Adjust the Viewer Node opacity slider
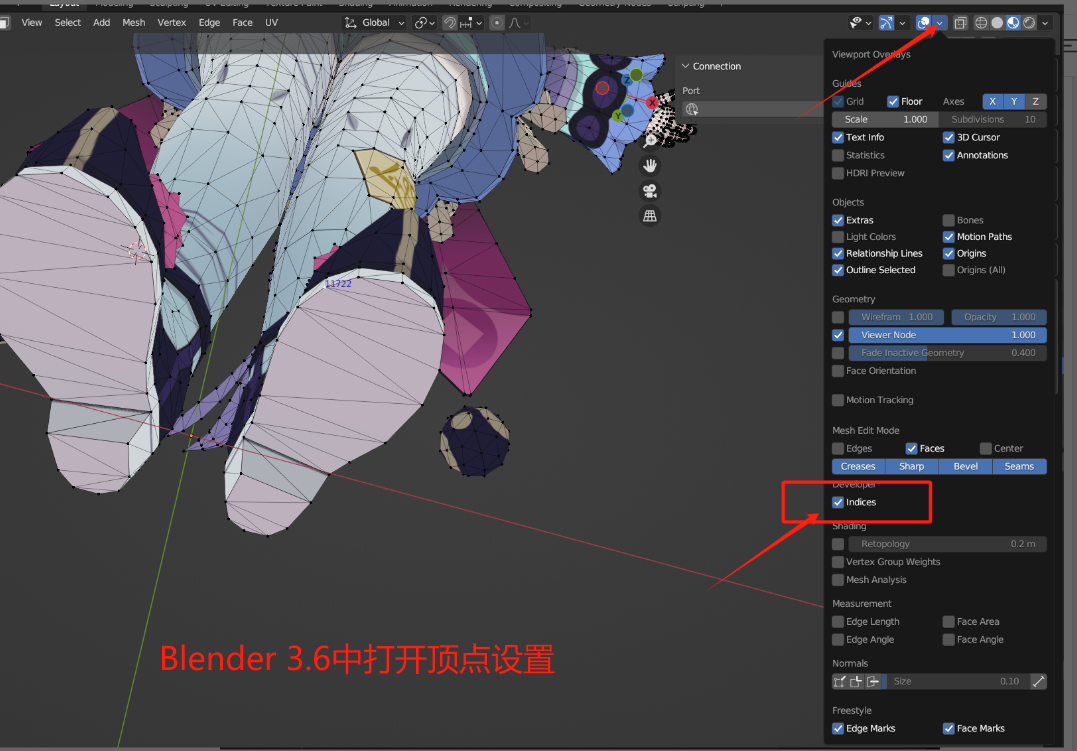Viewport: 1077px width, 751px height. (948, 335)
